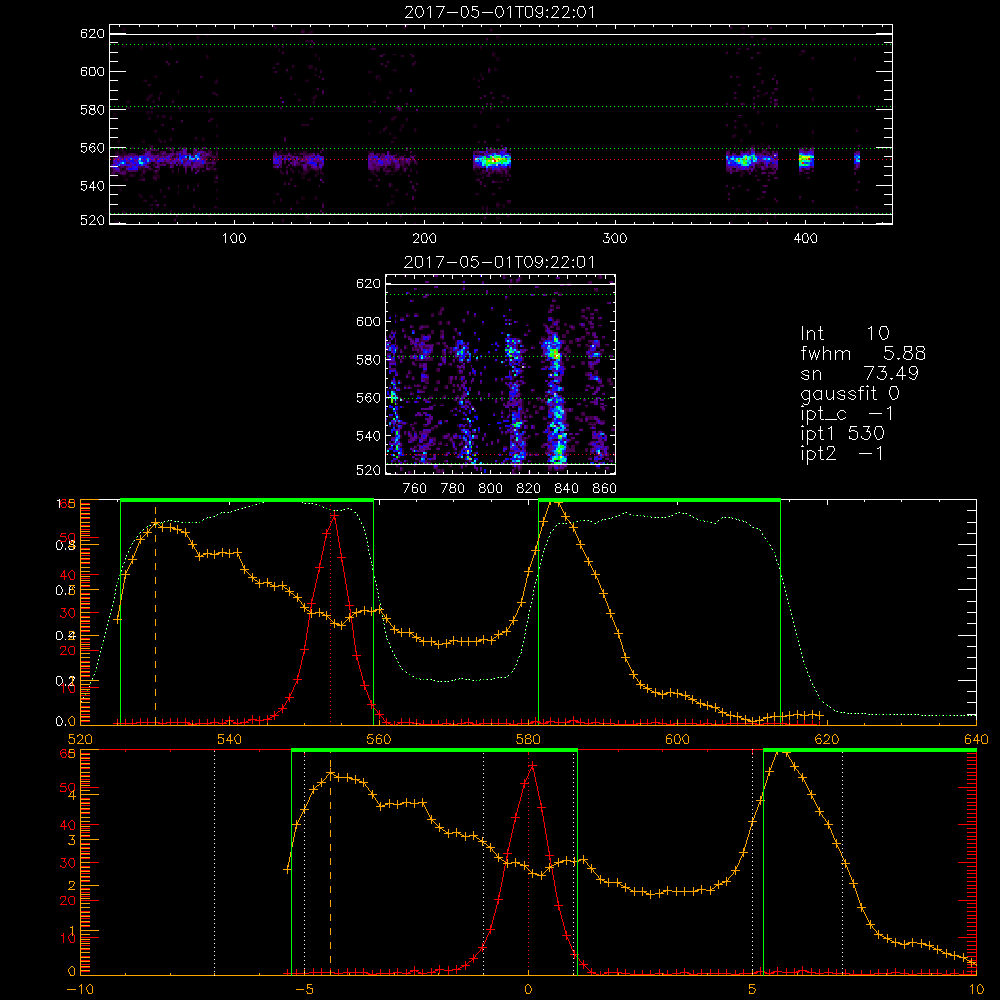Image resolution: width=1000 pixels, height=1000 pixels.
Task: Click the '-5' x-axis label of the bottom plot
Action: [x=304, y=989]
